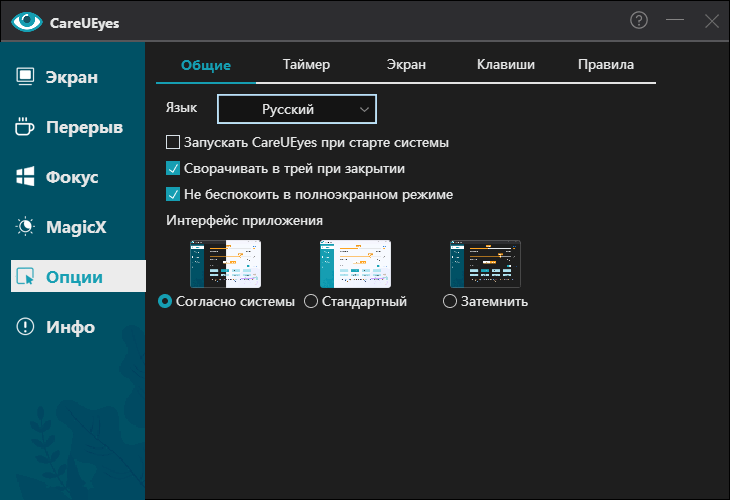Open the Язык language dropdown
Image resolution: width=730 pixels, height=500 pixels.
coord(296,108)
